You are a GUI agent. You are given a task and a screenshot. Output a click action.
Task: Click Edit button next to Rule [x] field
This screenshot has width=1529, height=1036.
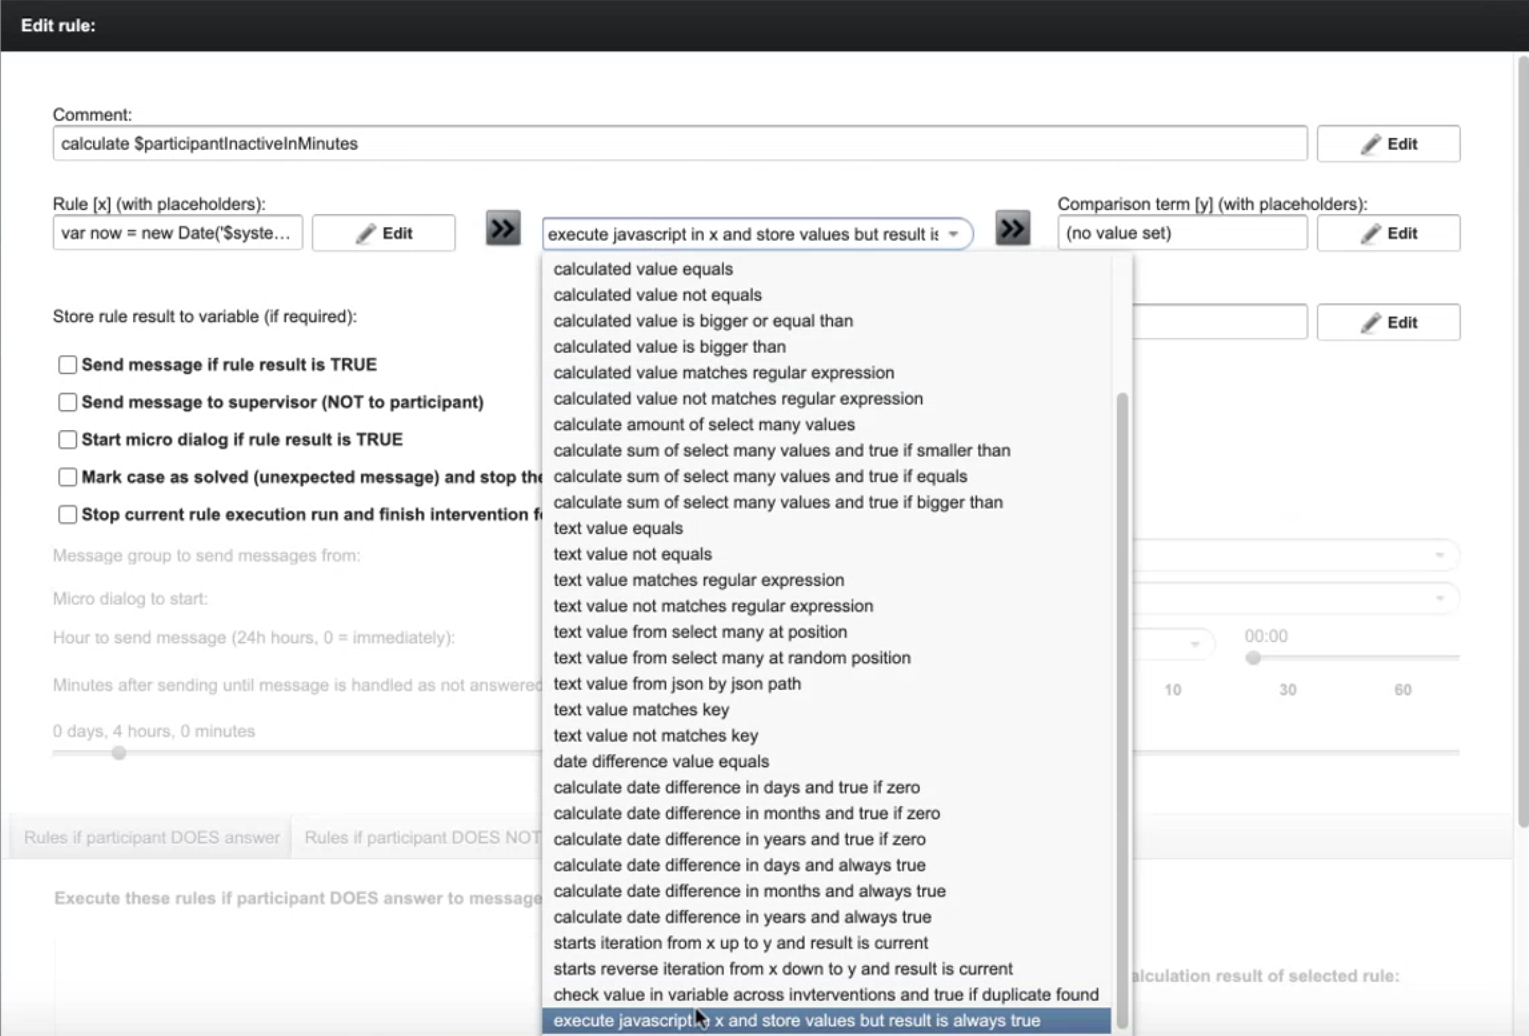coord(383,233)
